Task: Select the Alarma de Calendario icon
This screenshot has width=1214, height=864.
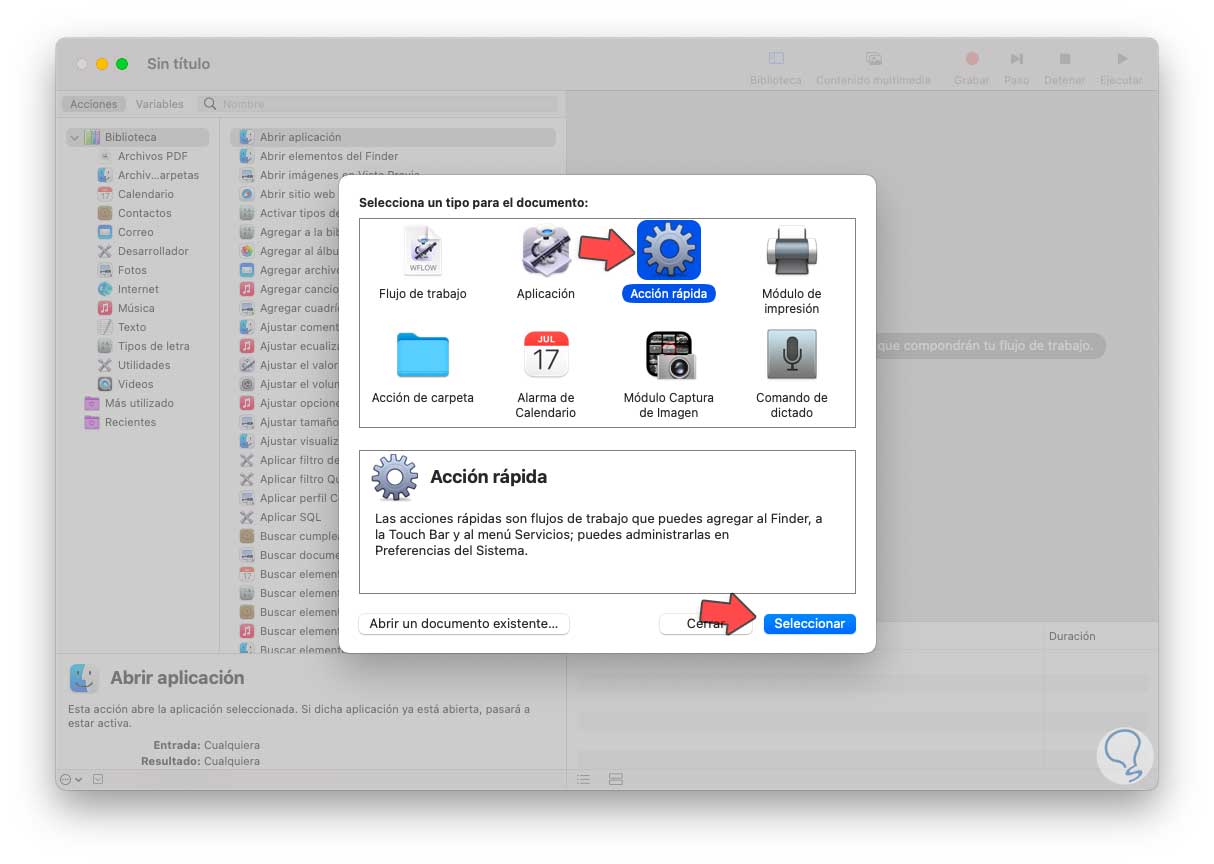Action: 546,354
